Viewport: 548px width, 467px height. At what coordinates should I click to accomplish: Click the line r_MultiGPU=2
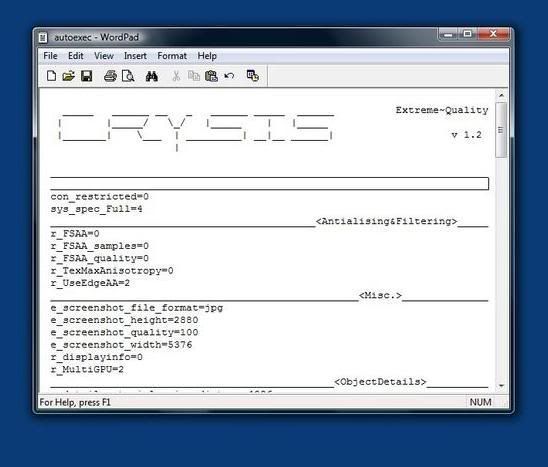(87, 369)
